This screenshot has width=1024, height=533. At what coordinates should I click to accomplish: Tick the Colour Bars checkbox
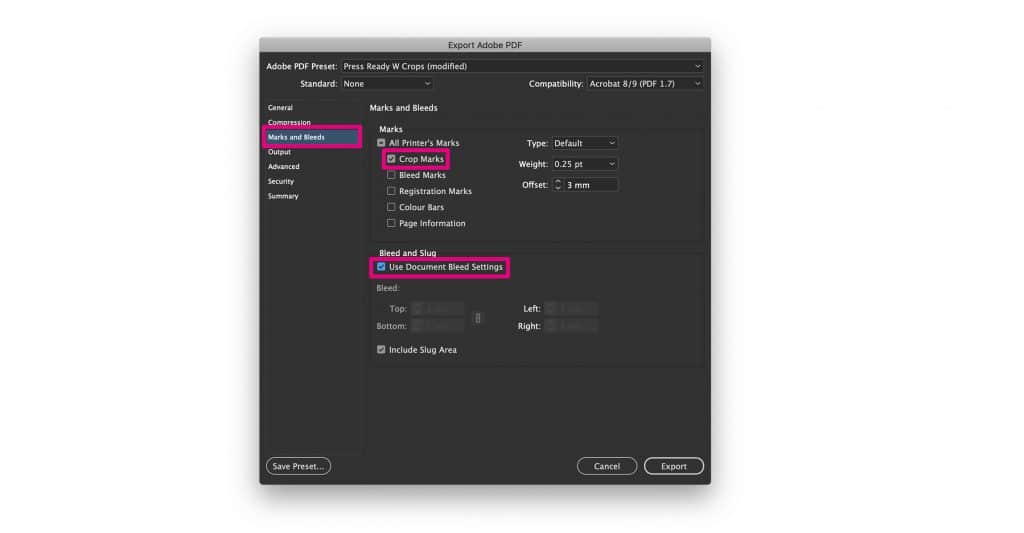coord(391,207)
